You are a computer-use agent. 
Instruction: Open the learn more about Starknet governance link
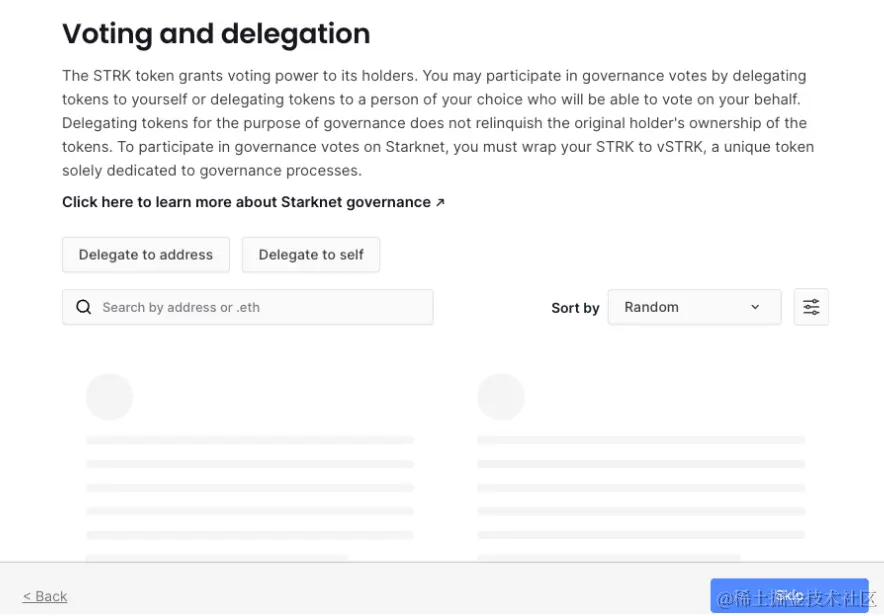coord(246,202)
